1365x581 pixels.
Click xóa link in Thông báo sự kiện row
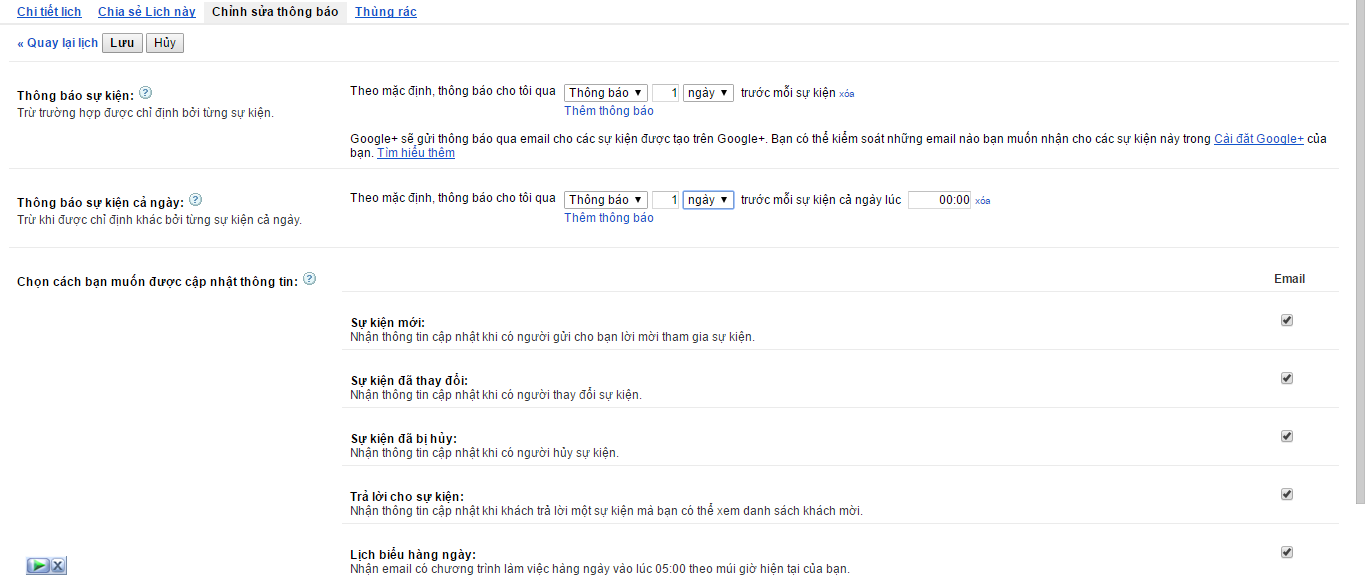847,94
